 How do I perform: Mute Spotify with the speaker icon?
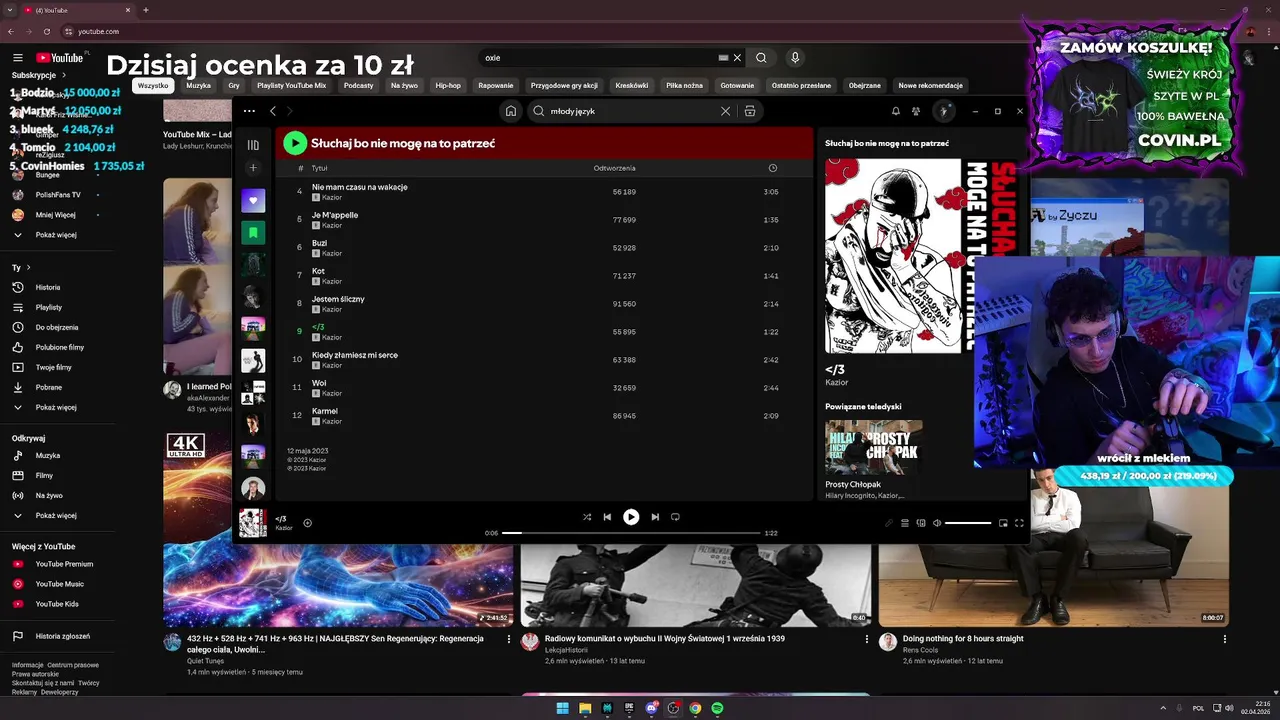tap(937, 523)
